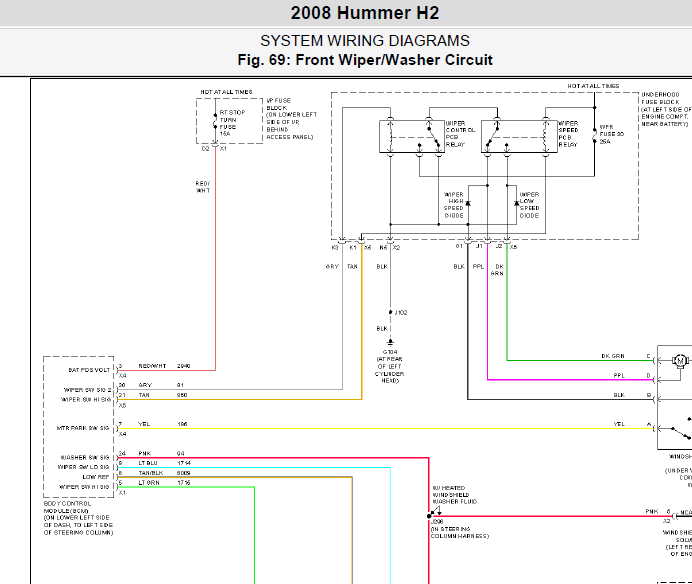Click the "TAN" label below connector K1
692x584 pixels.
(352, 267)
